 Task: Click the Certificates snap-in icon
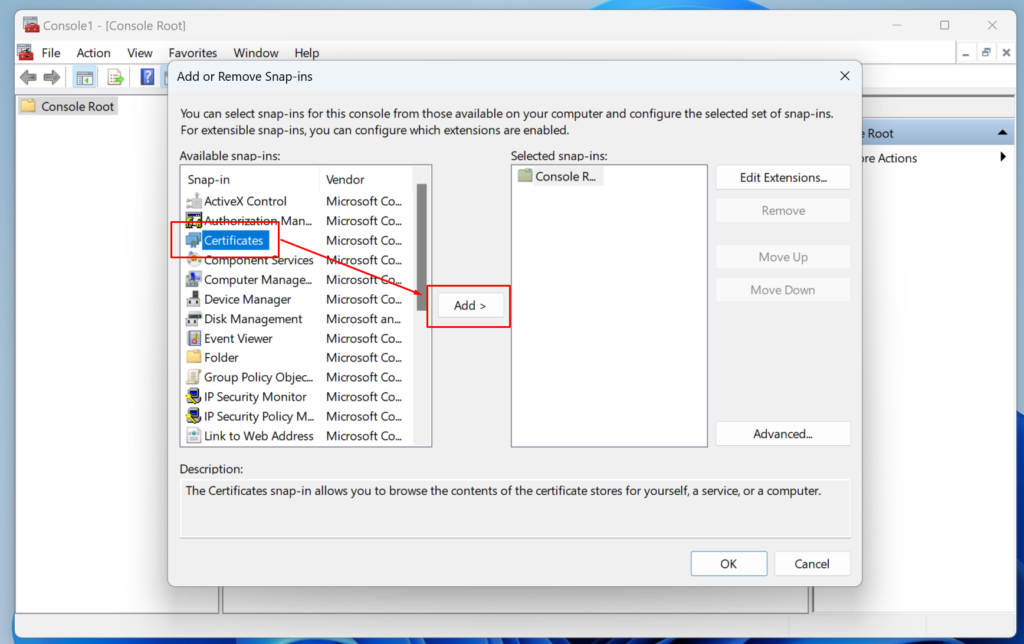point(193,240)
